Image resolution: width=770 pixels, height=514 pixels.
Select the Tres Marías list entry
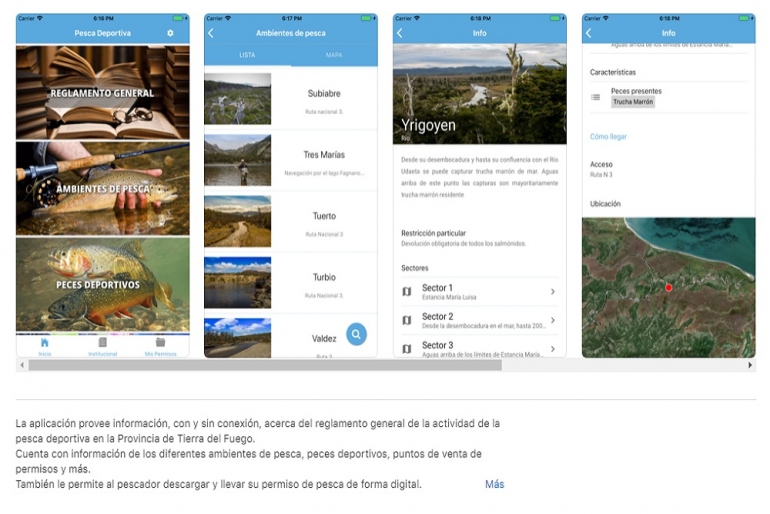click(x=291, y=160)
